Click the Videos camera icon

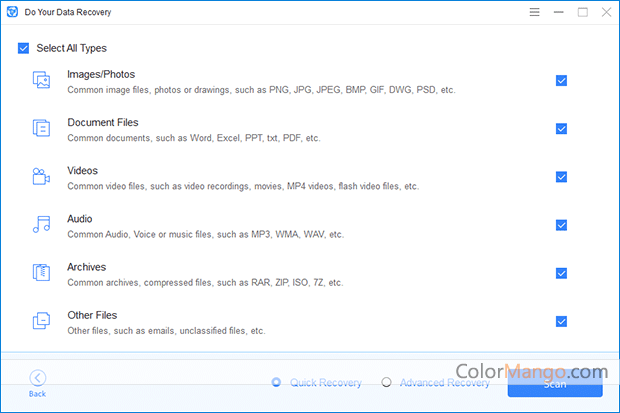(x=41, y=177)
